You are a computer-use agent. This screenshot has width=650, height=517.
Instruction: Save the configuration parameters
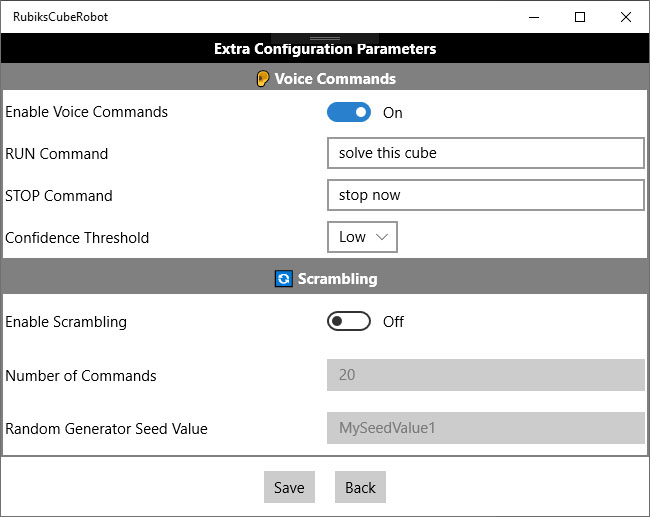289,487
